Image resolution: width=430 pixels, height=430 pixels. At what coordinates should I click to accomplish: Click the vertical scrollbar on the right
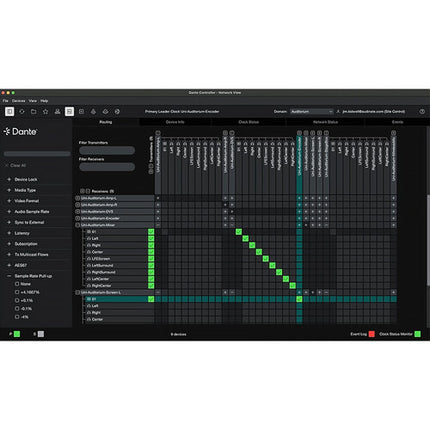point(428,240)
